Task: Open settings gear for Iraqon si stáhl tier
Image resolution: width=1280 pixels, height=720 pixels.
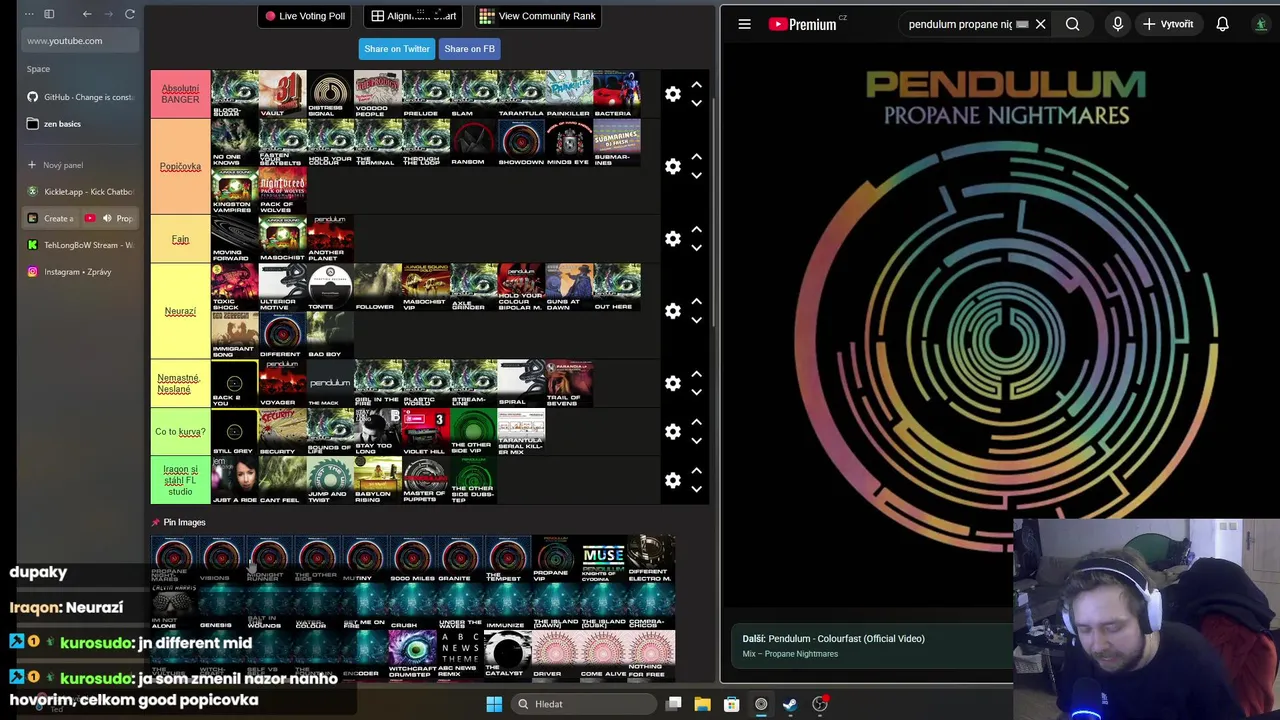Action: [x=673, y=480]
